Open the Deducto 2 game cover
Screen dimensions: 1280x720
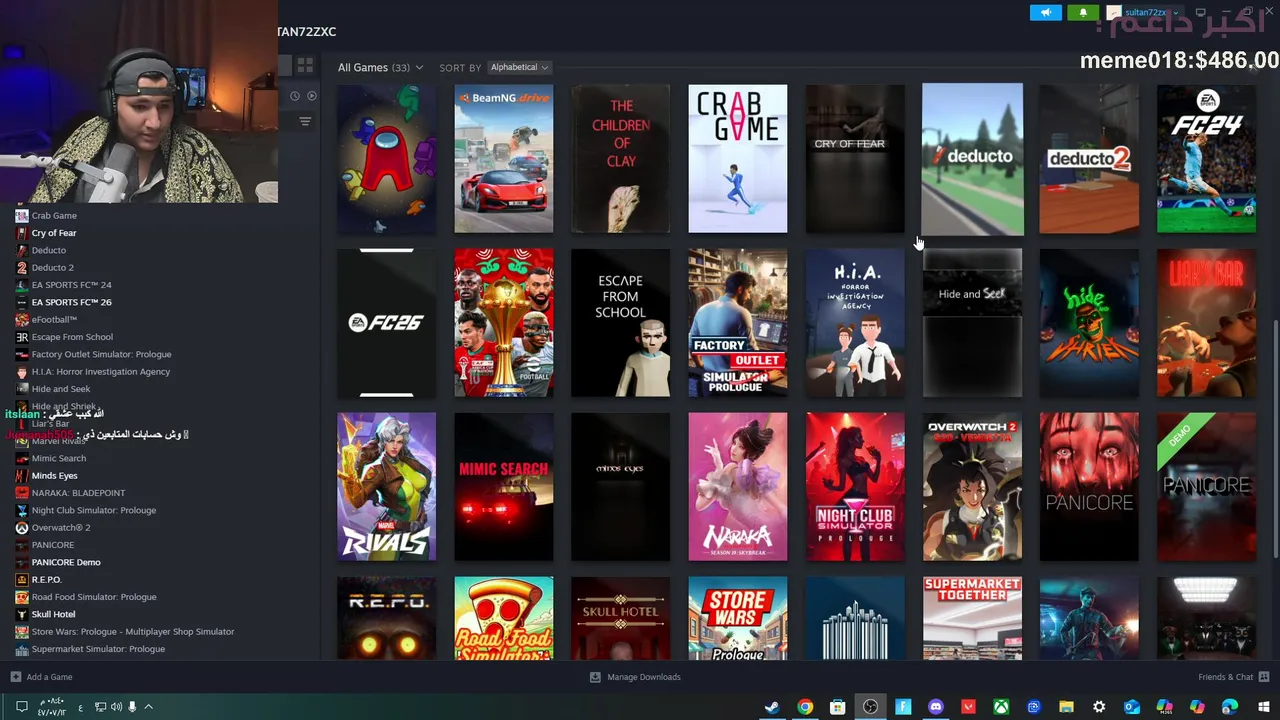tap(1089, 158)
